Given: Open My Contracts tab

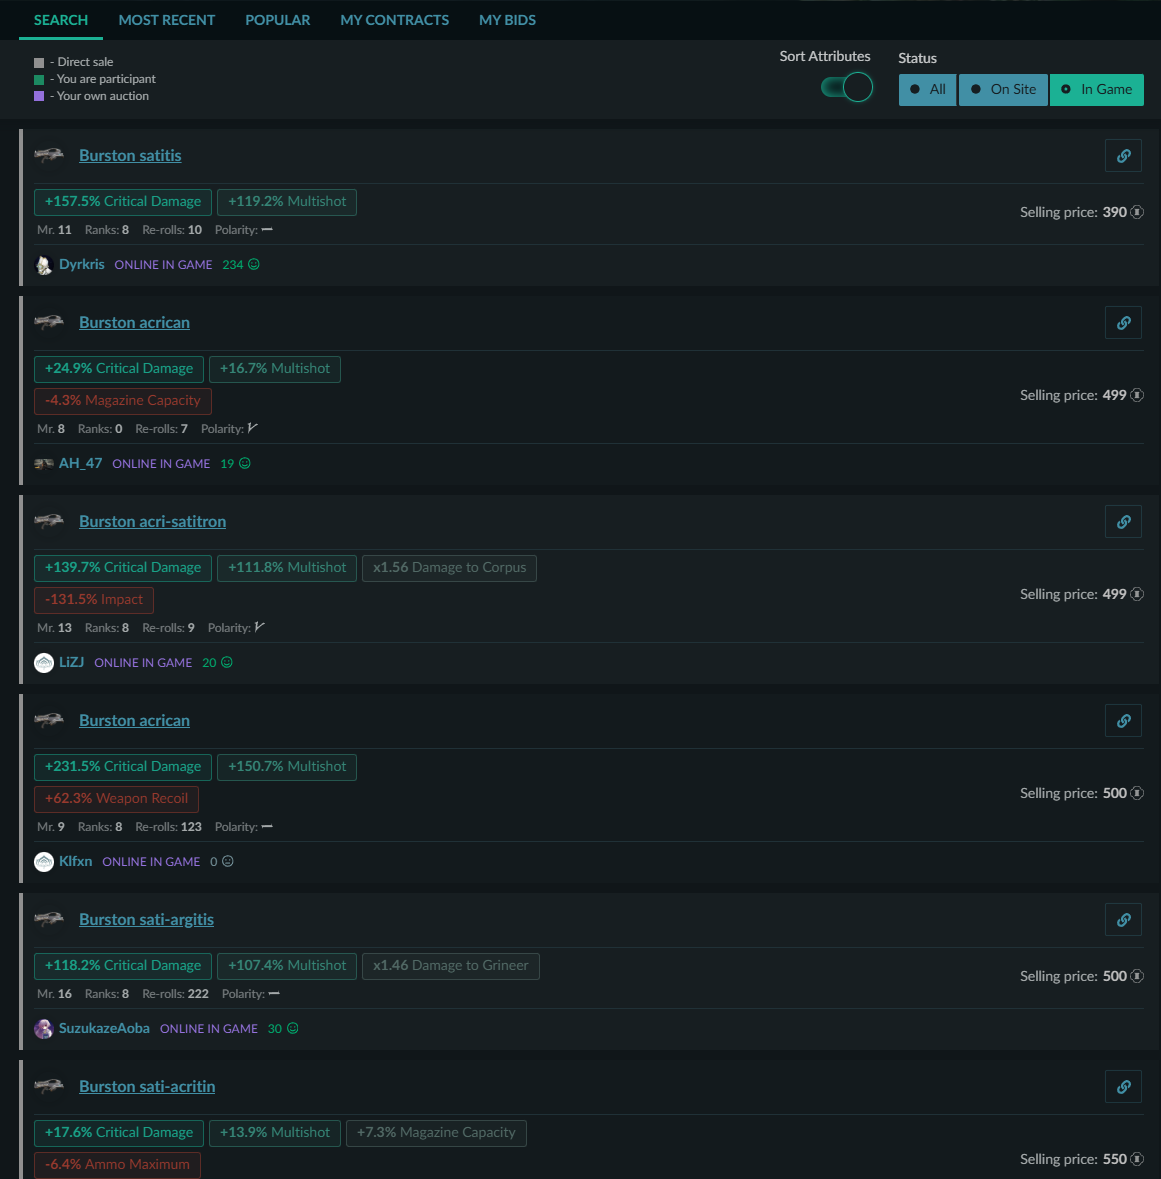Looking at the screenshot, I should (x=395, y=20).
